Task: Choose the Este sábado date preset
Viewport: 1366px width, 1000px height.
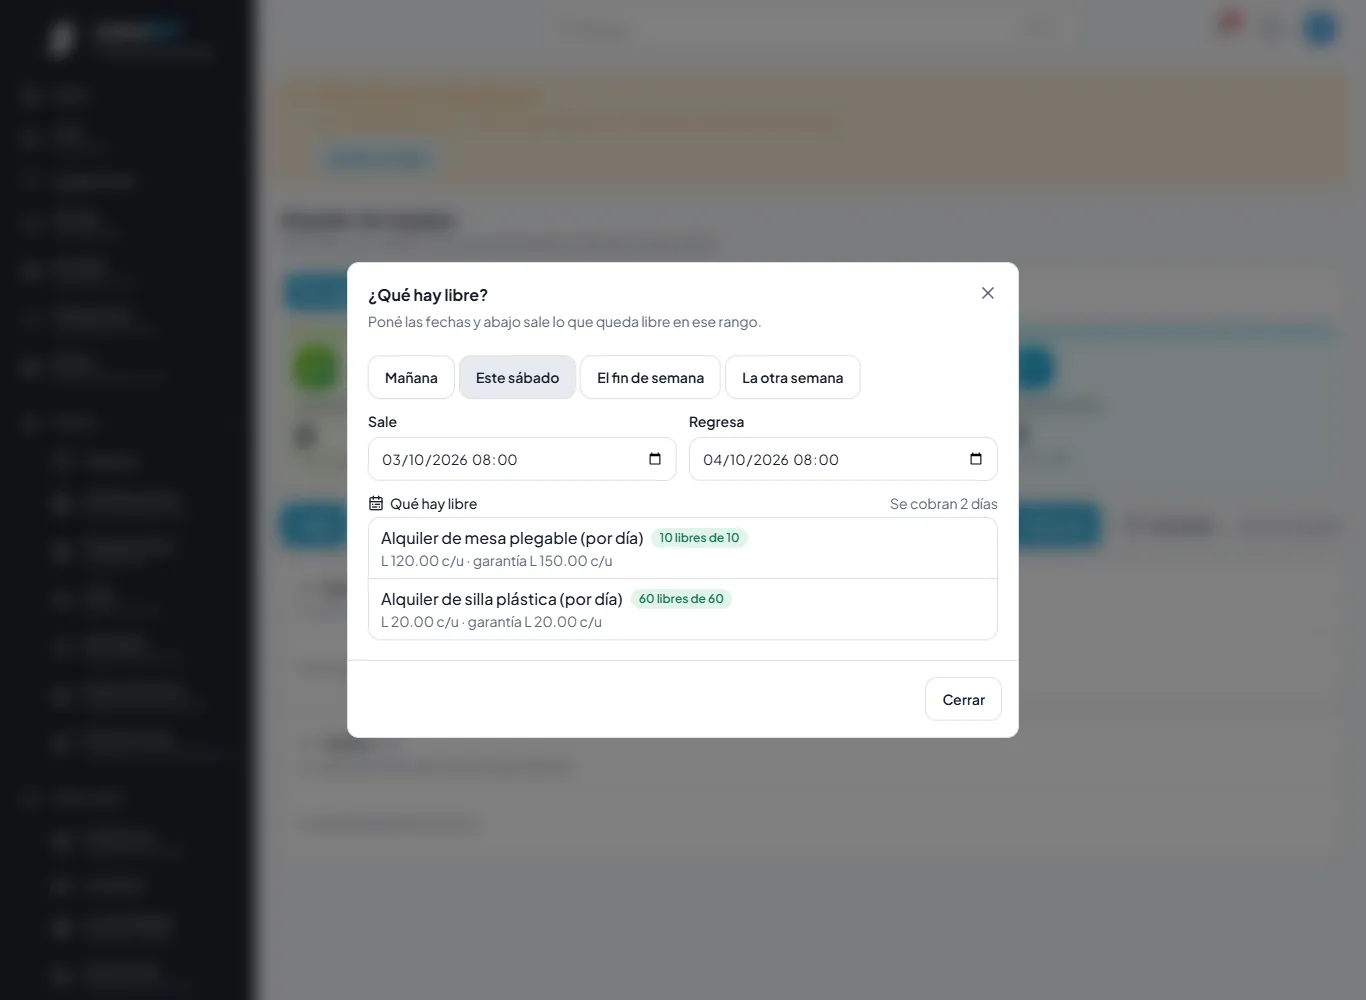Action: pos(517,377)
